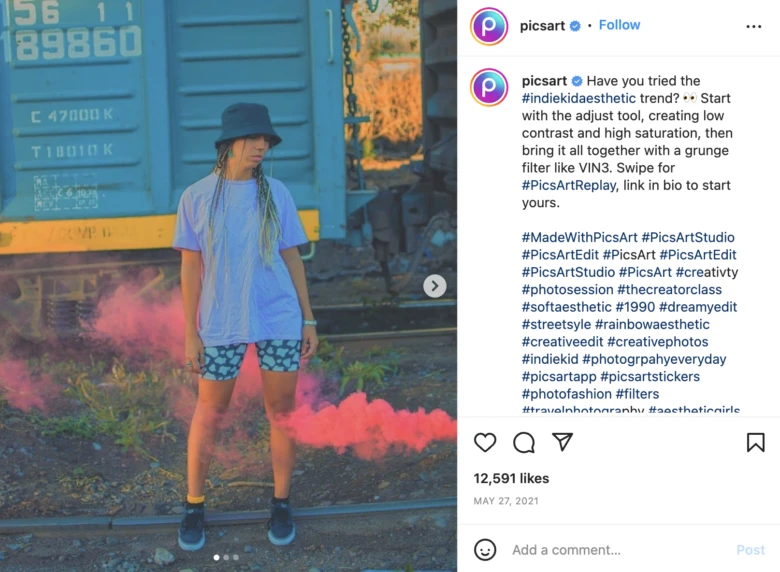Click the May 27, 2021 date link

pyautogui.click(x=506, y=501)
